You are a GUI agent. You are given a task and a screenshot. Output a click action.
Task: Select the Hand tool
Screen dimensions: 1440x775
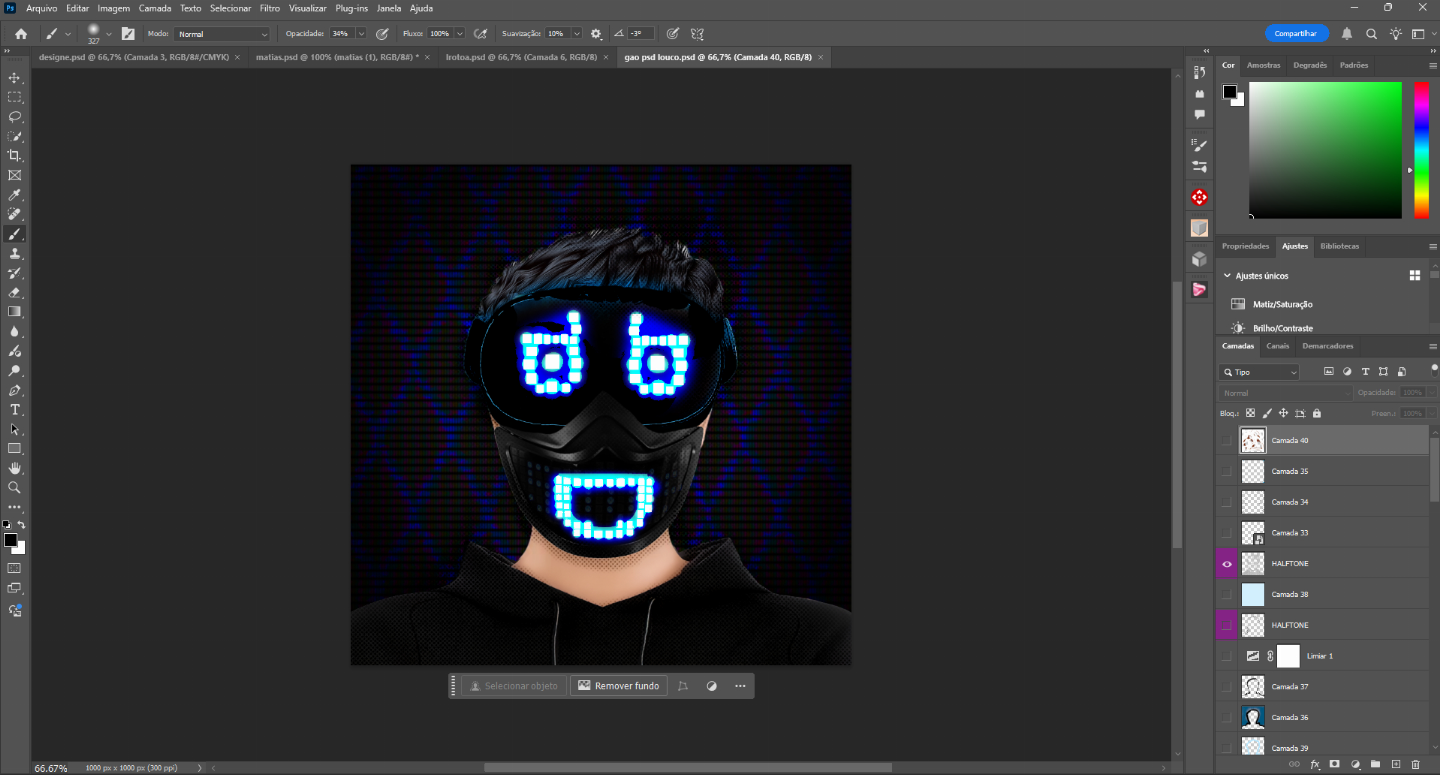(x=15, y=468)
